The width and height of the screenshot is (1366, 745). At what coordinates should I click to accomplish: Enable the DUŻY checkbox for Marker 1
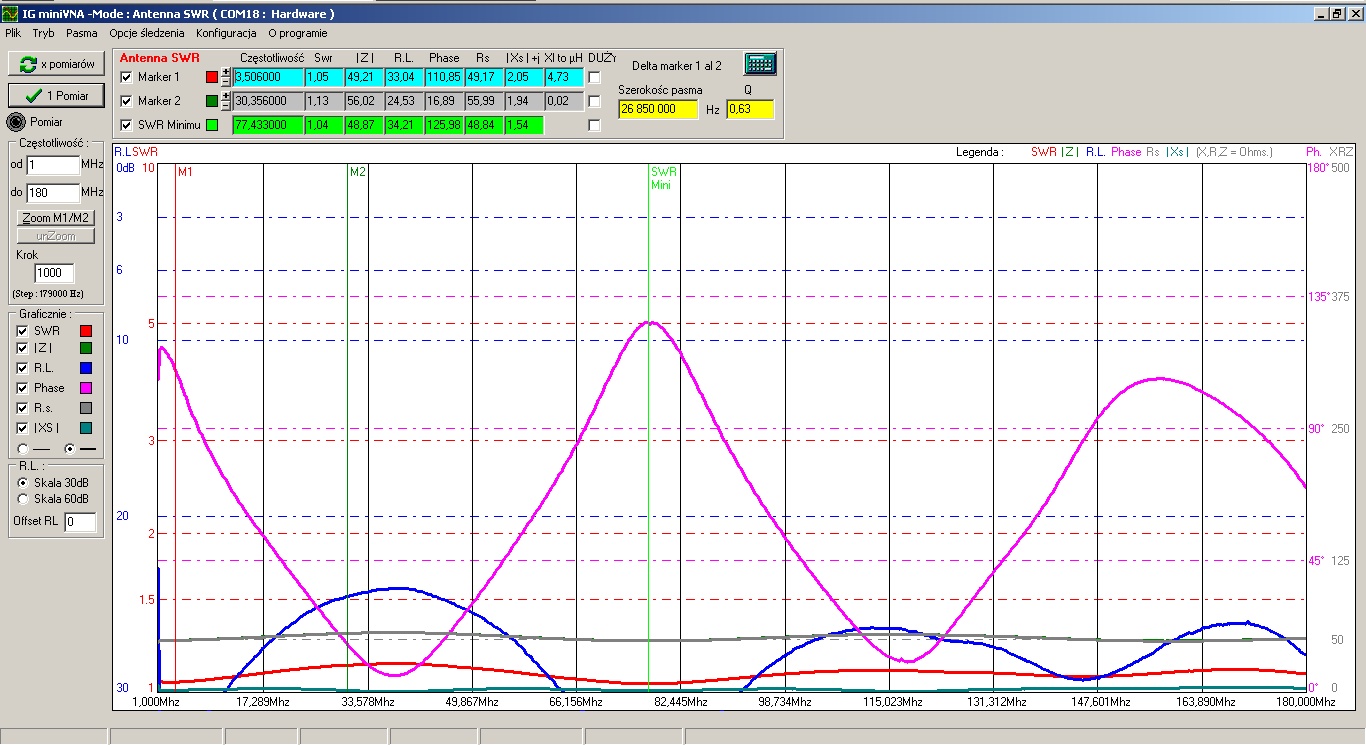tap(595, 77)
